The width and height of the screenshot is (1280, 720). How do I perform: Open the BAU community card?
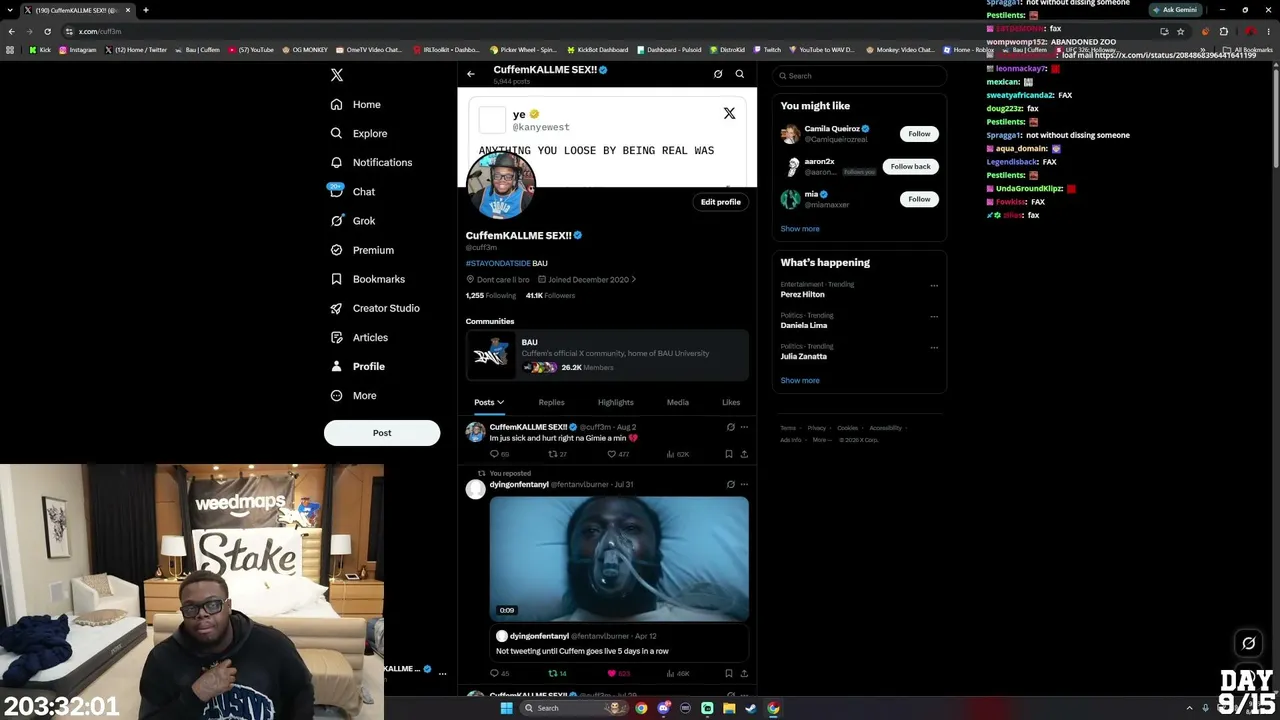(607, 355)
